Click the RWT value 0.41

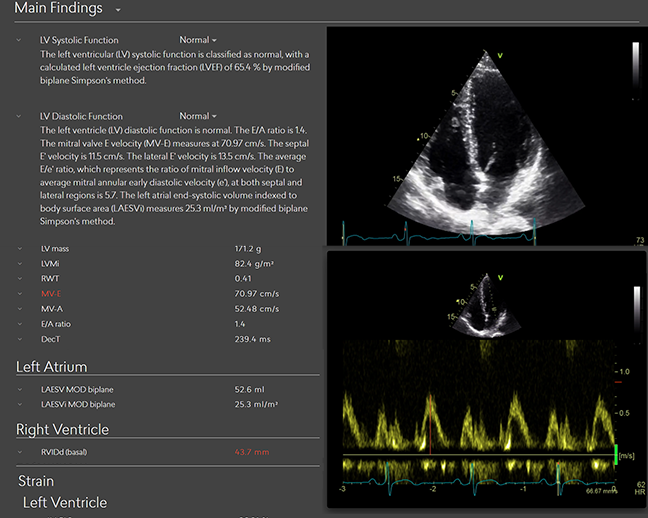tap(243, 279)
